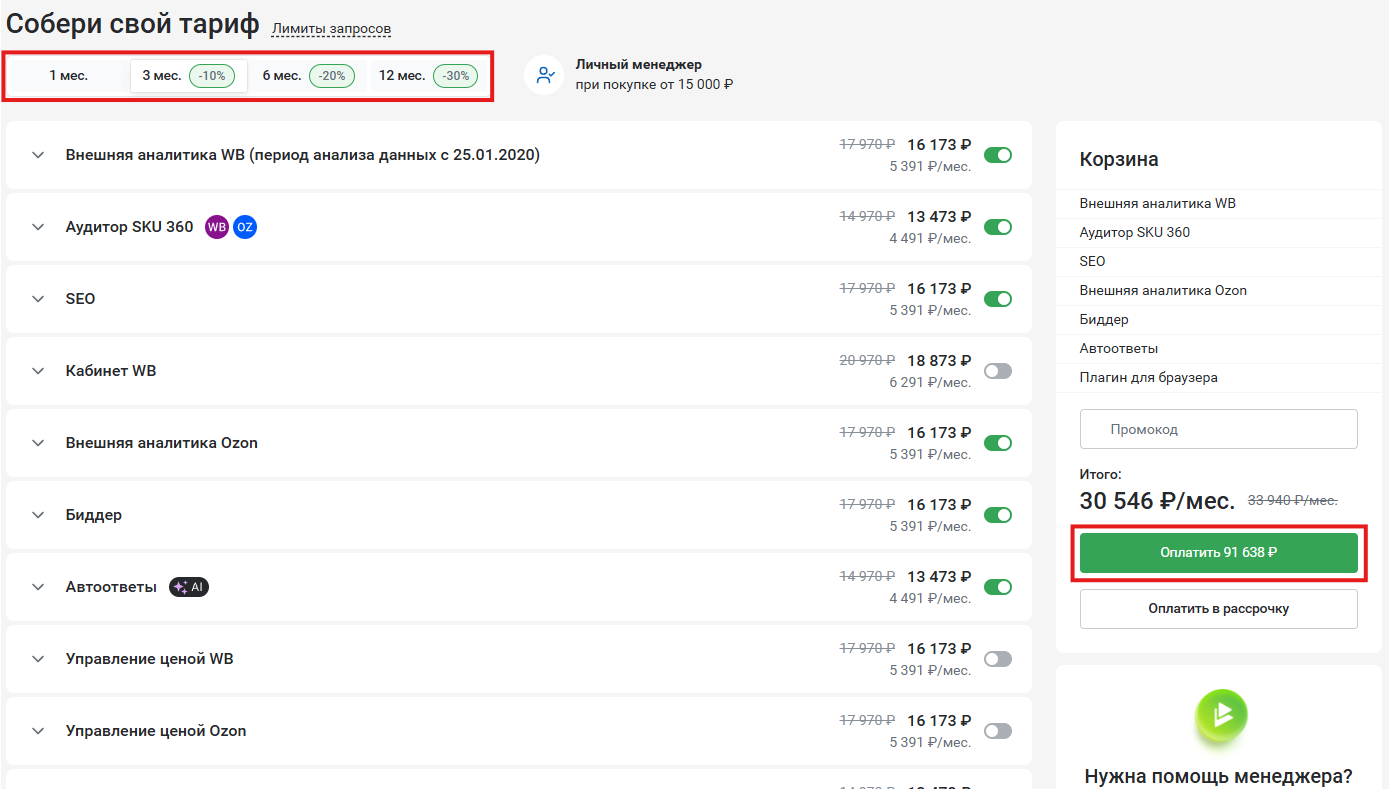
Task: Expand the Автоответы row chevron
Action: [38, 587]
